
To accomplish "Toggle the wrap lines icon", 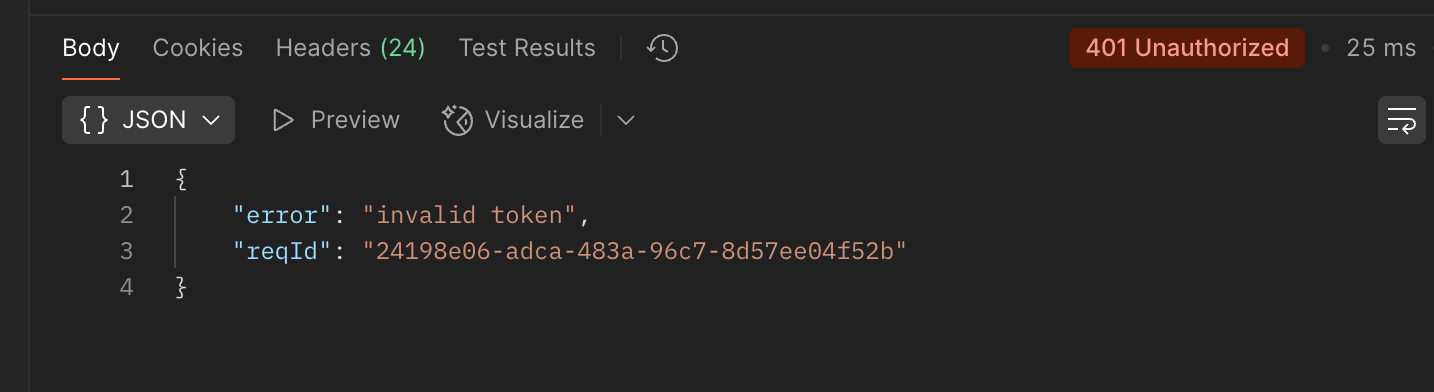I will tap(1402, 120).
